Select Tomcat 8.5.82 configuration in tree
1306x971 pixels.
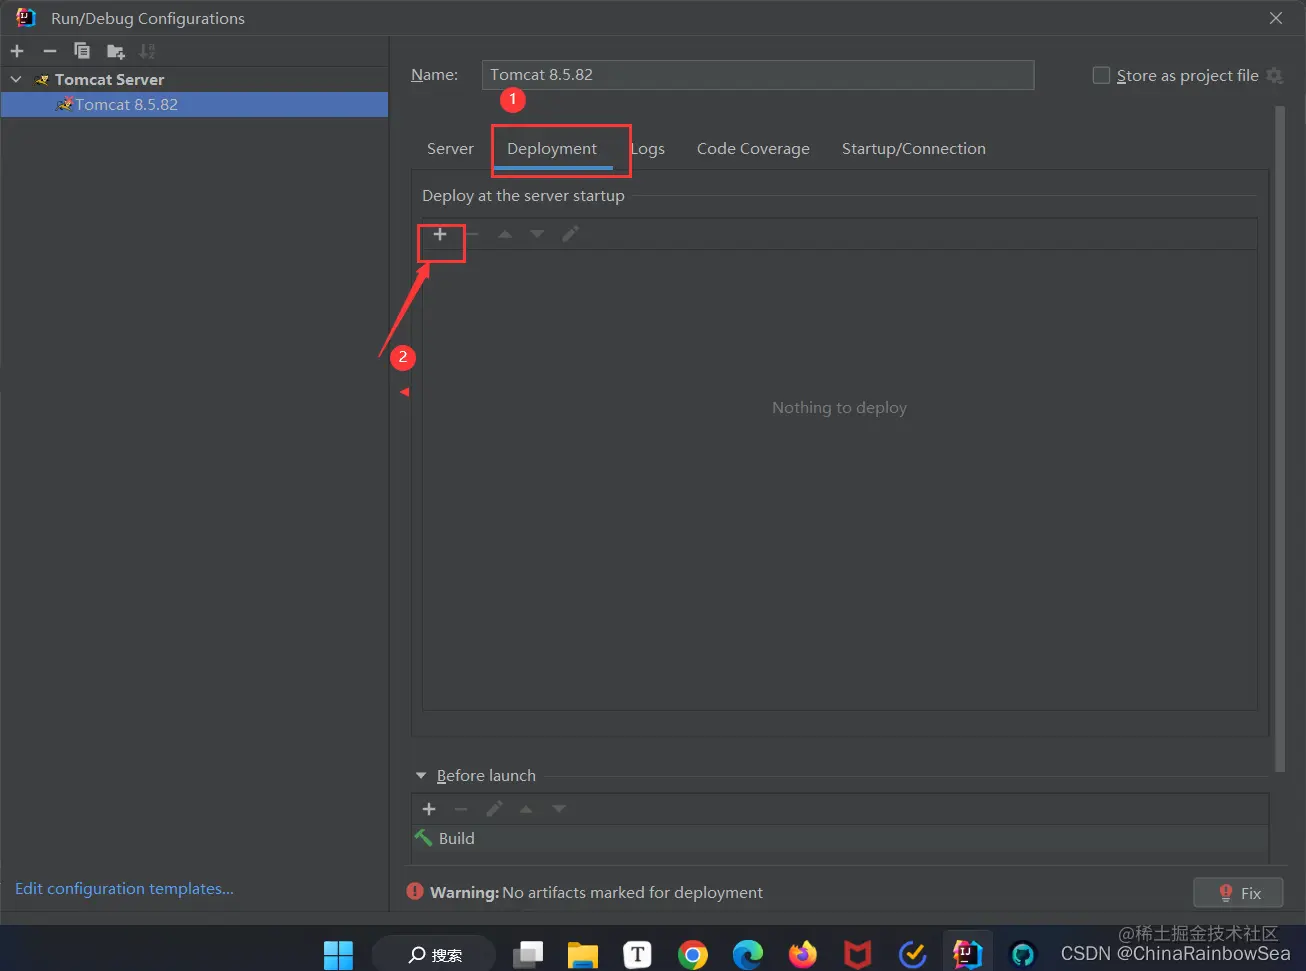[x=194, y=104]
